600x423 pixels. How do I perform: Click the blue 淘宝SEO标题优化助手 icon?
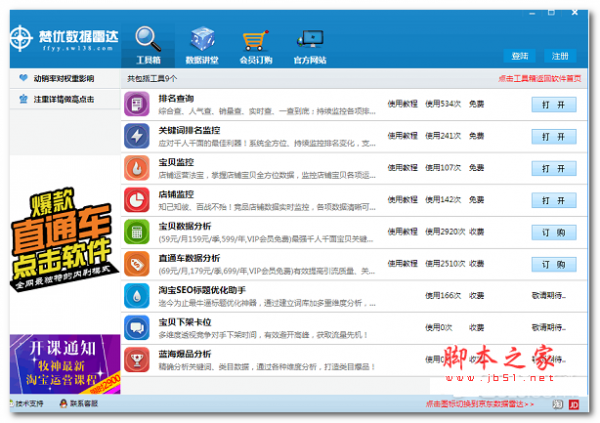tap(137, 295)
